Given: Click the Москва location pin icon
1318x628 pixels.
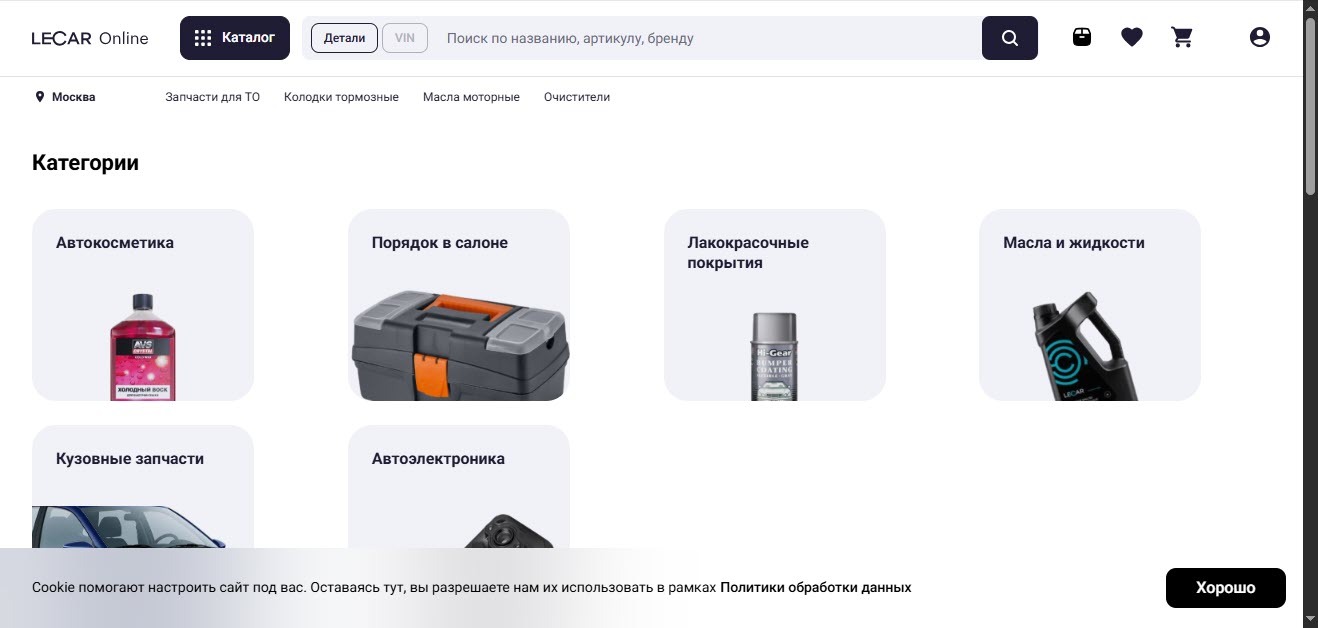Looking at the screenshot, I should pyautogui.click(x=40, y=97).
